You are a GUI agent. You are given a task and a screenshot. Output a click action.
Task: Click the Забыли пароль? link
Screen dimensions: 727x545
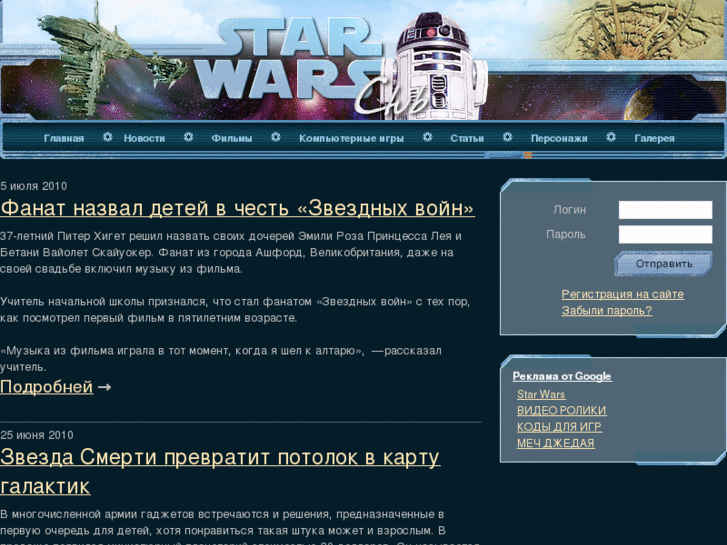tap(606, 310)
